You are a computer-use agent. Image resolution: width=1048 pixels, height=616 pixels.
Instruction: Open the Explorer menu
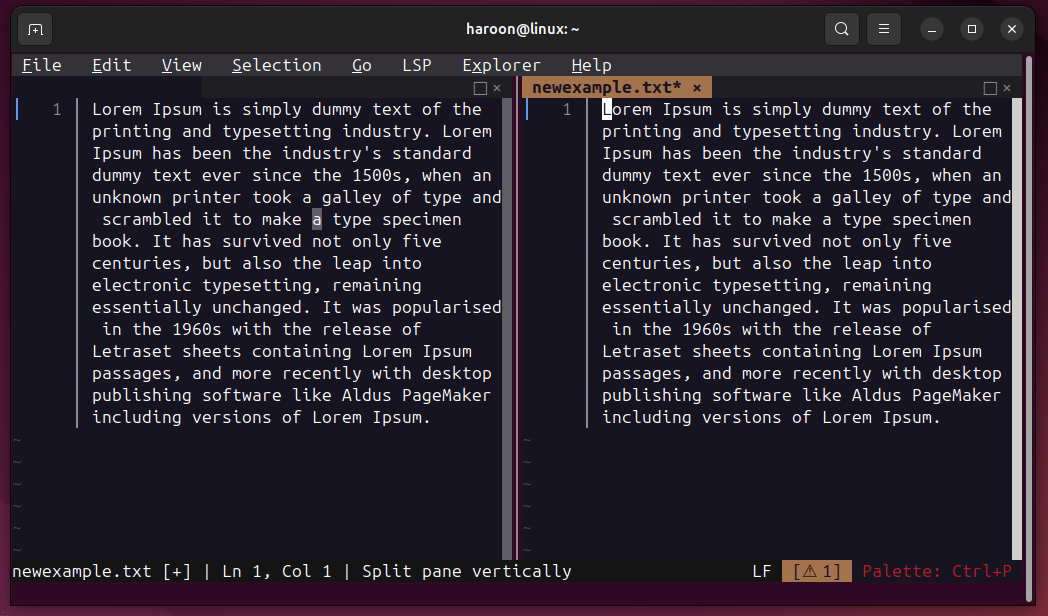(501, 65)
